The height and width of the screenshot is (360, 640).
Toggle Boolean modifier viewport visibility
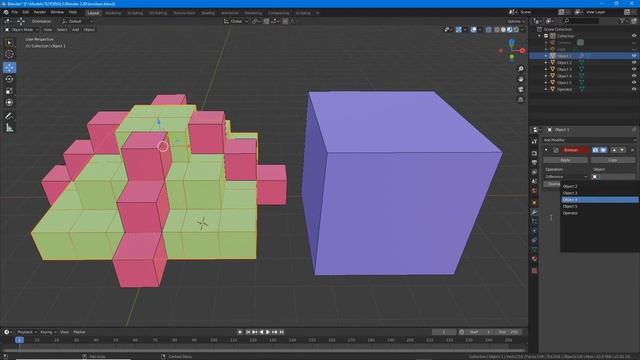tap(603, 150)
